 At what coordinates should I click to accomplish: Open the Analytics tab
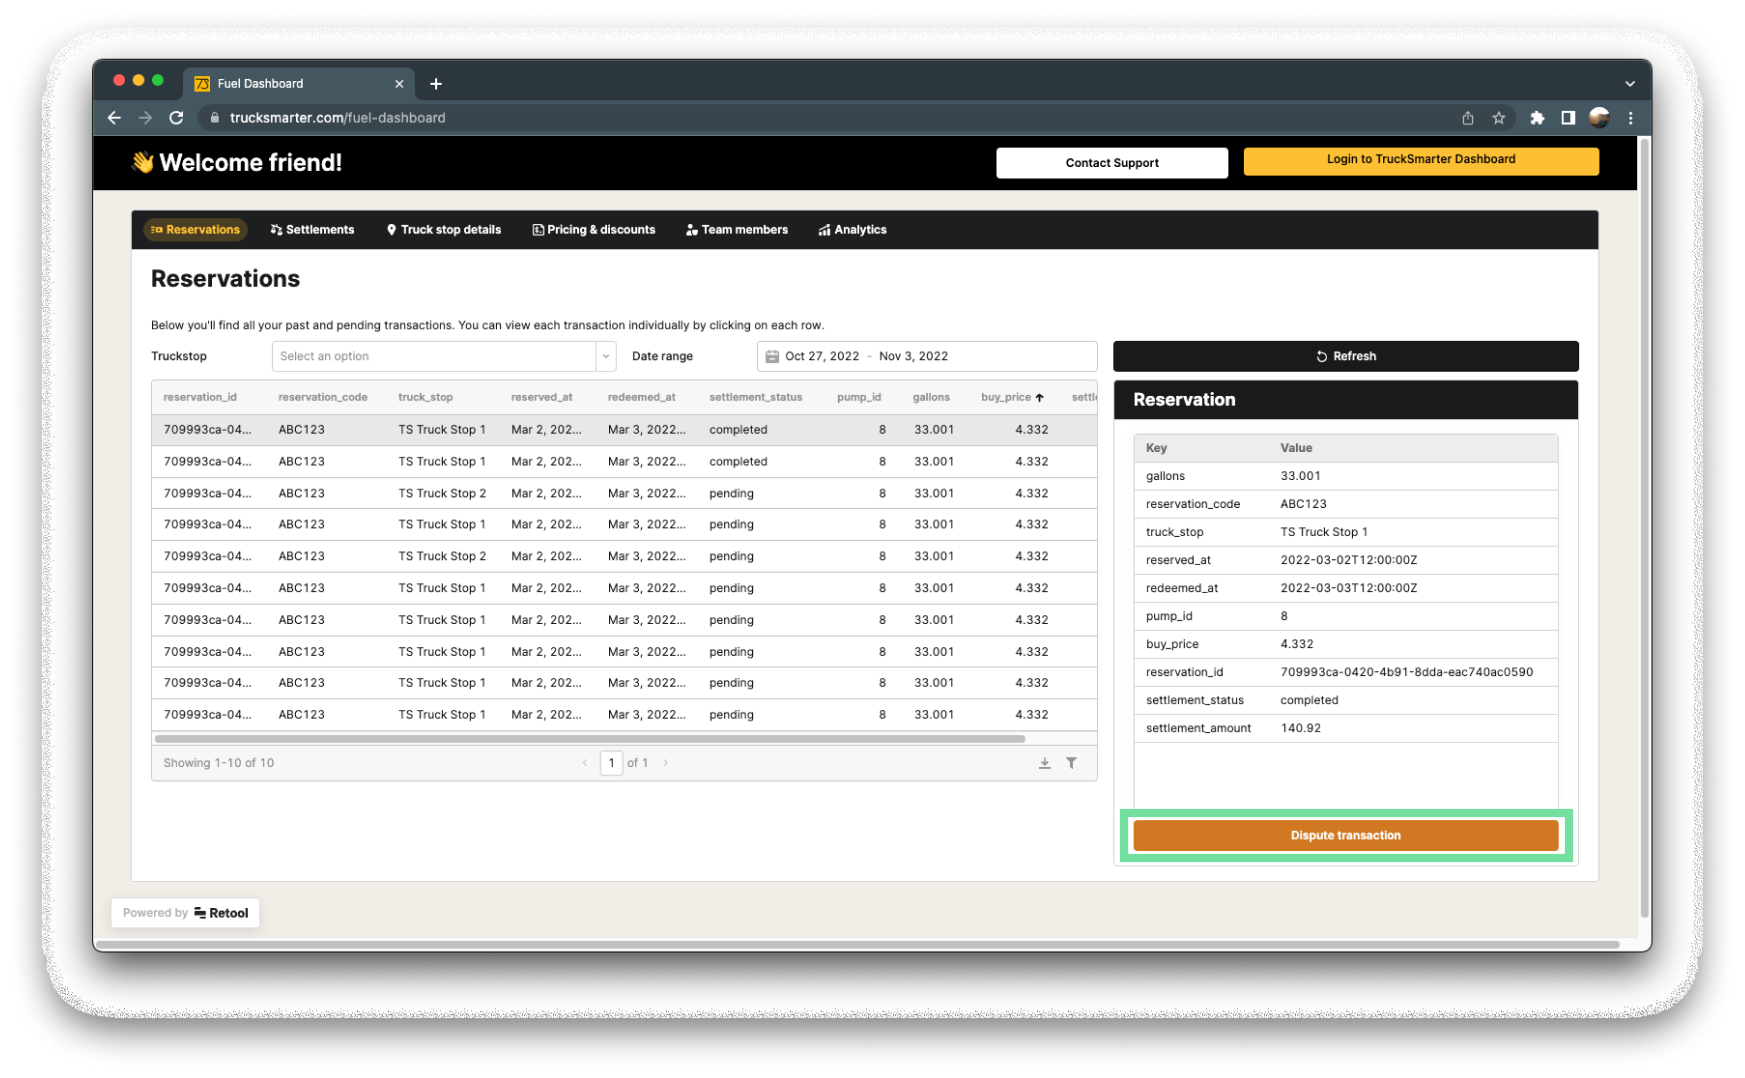(853, 230)
